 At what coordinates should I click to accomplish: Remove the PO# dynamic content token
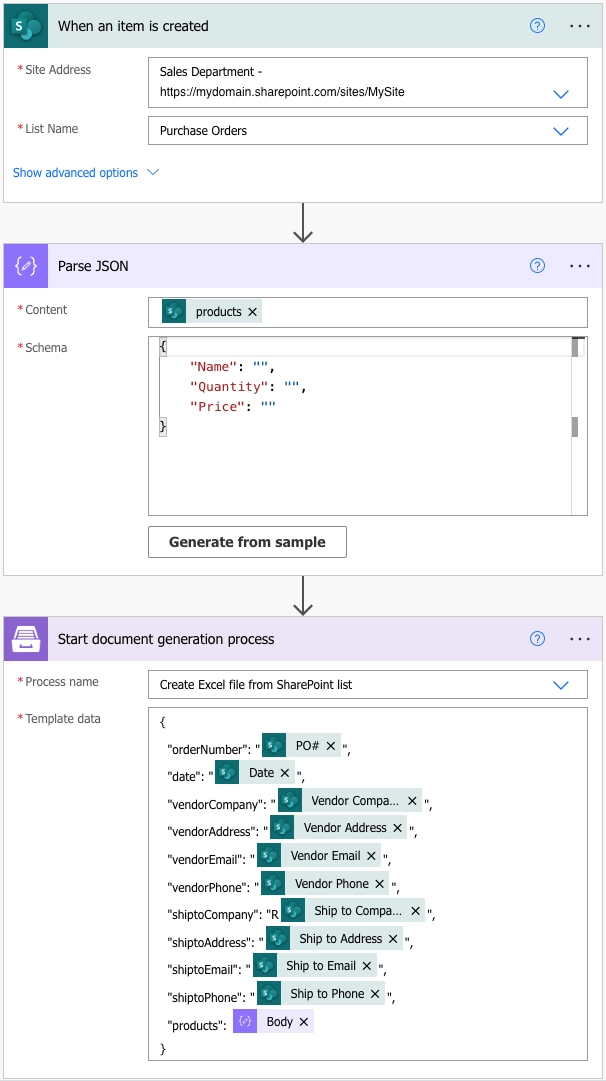tap(331, 746)
